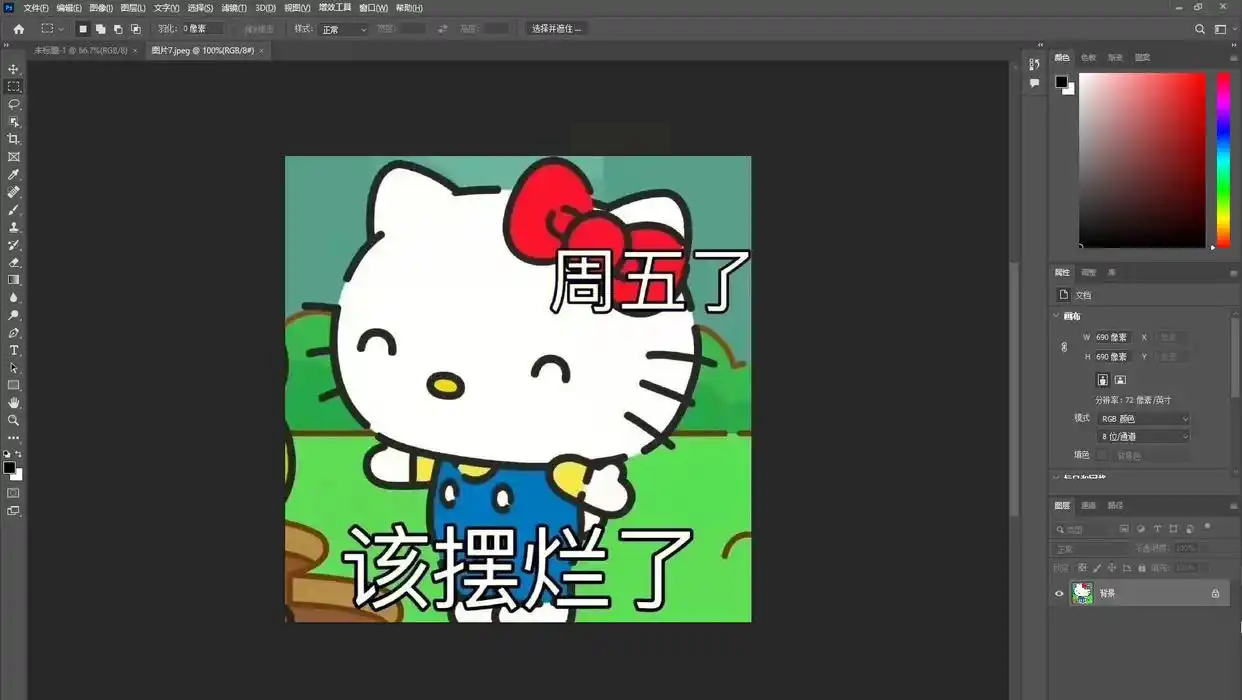Select the Gradient tool
Screen dimensions: 1242x700
click(x=14, y=280)
